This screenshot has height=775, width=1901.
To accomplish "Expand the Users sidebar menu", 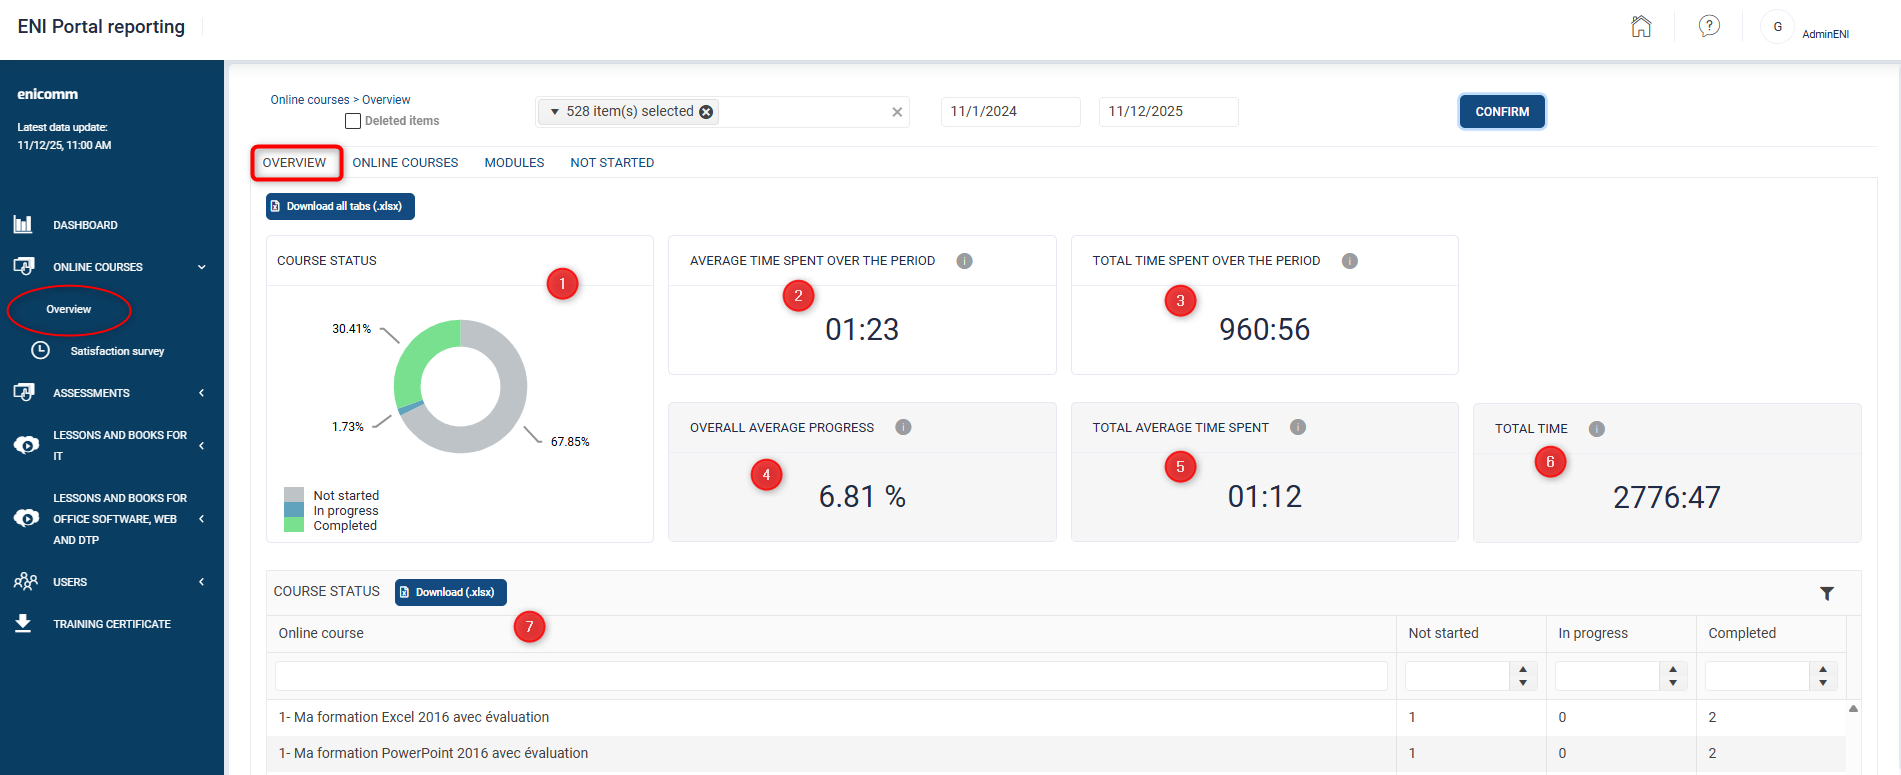I will [x=202, y=582].
